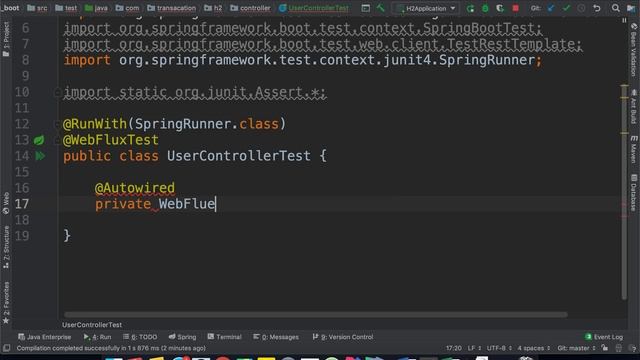
Task: Open the Event Log
Action: (604, 337)
